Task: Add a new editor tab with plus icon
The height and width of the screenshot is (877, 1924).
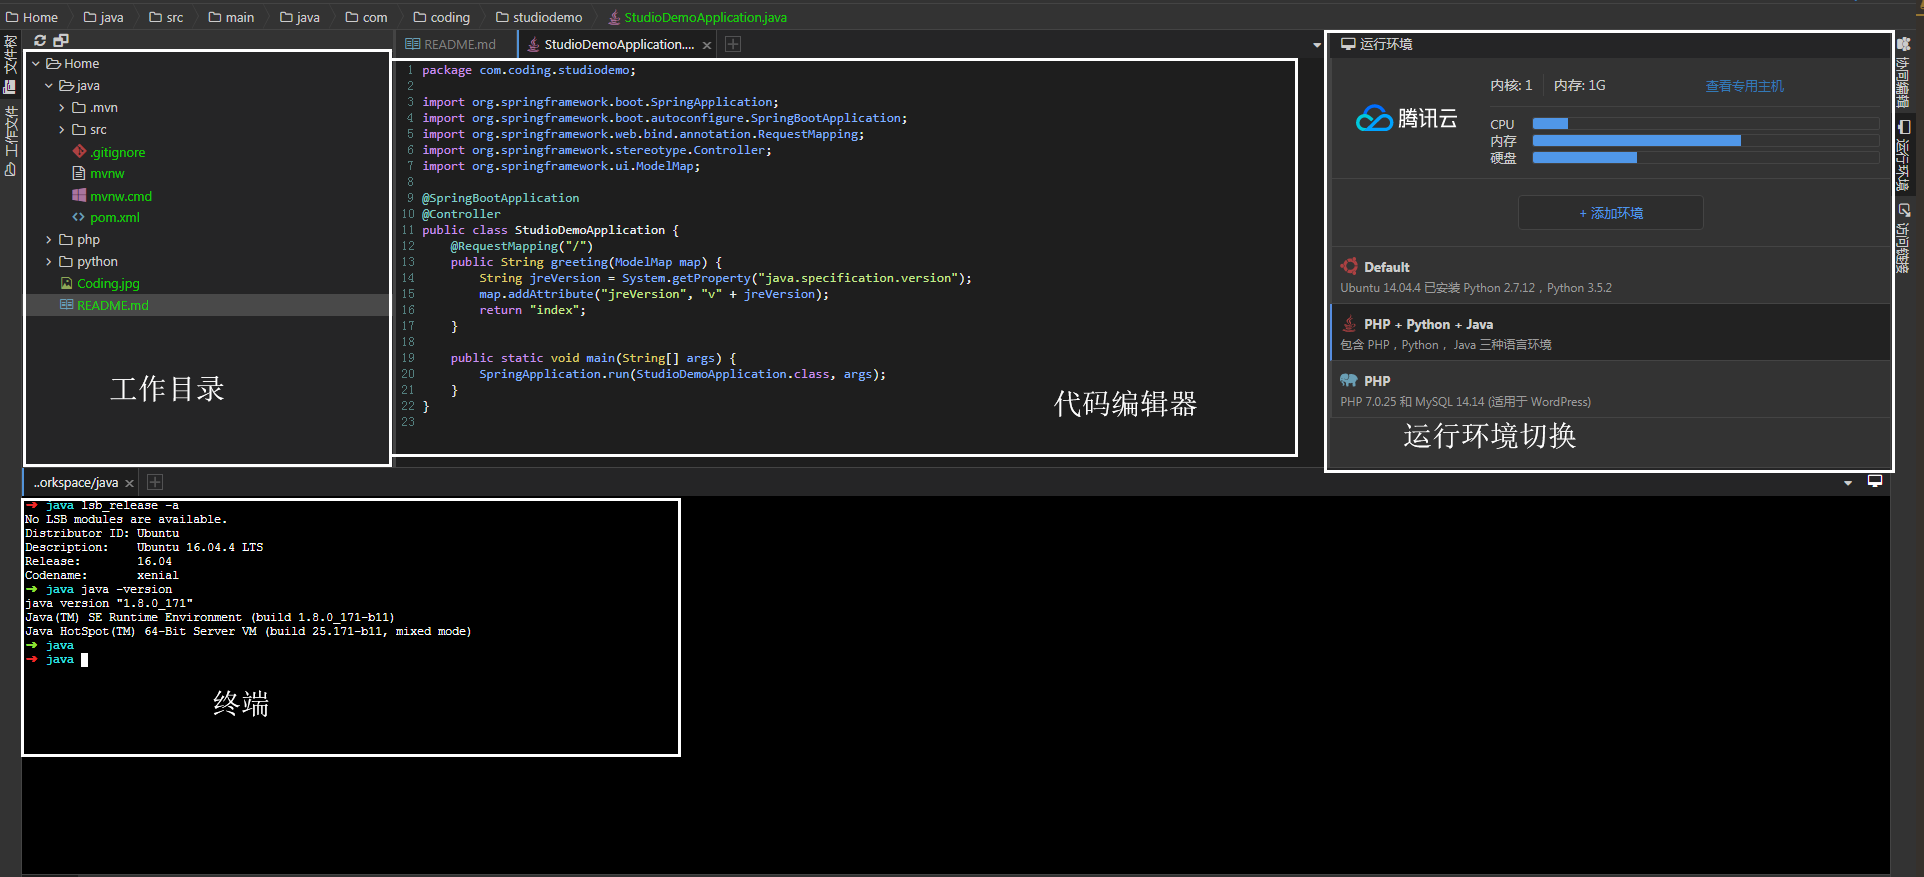Action: pyautogui.click(x=733, y=44)
